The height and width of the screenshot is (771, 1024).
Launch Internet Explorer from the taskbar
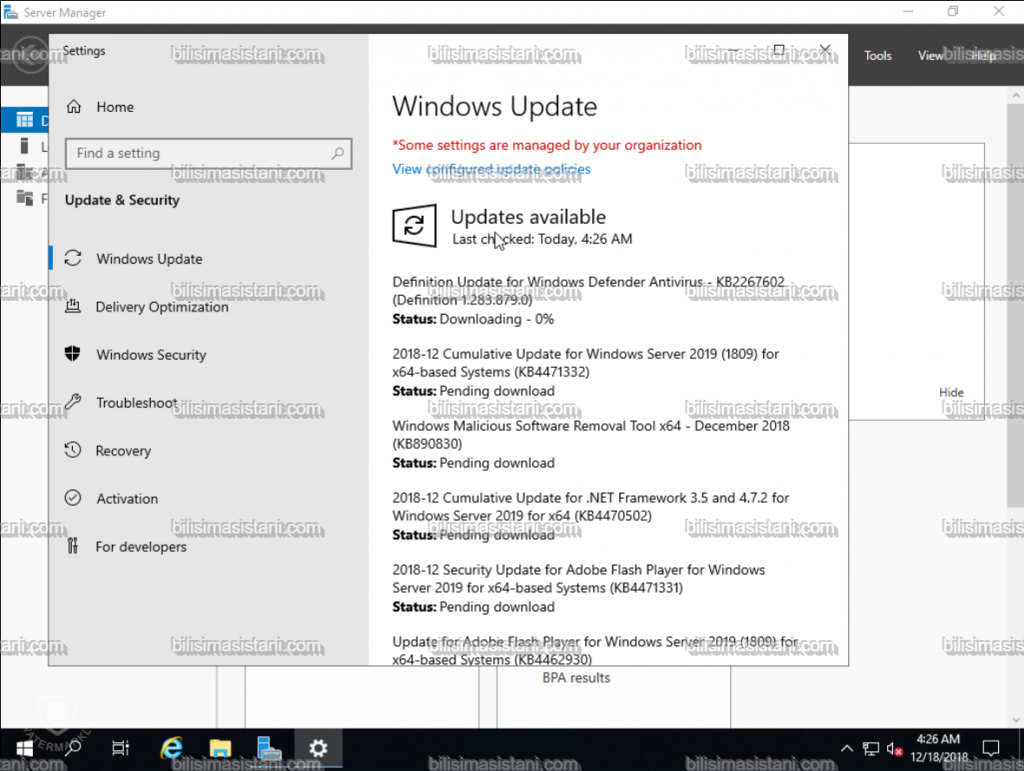click(x=171, y=748)
